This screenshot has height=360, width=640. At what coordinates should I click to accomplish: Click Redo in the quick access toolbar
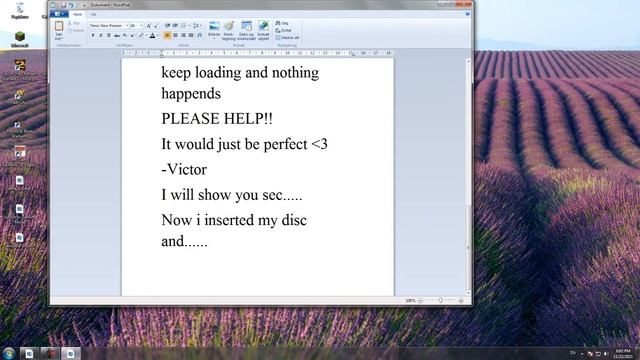coord(78,5)
